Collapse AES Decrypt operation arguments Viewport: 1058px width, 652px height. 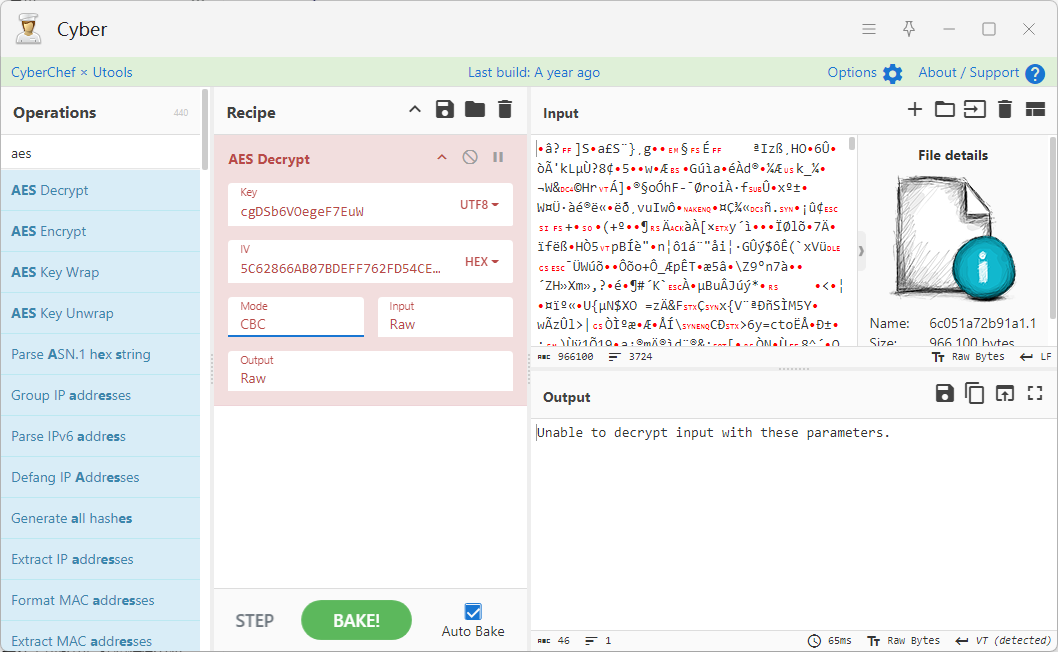click(x=442, y=157)
